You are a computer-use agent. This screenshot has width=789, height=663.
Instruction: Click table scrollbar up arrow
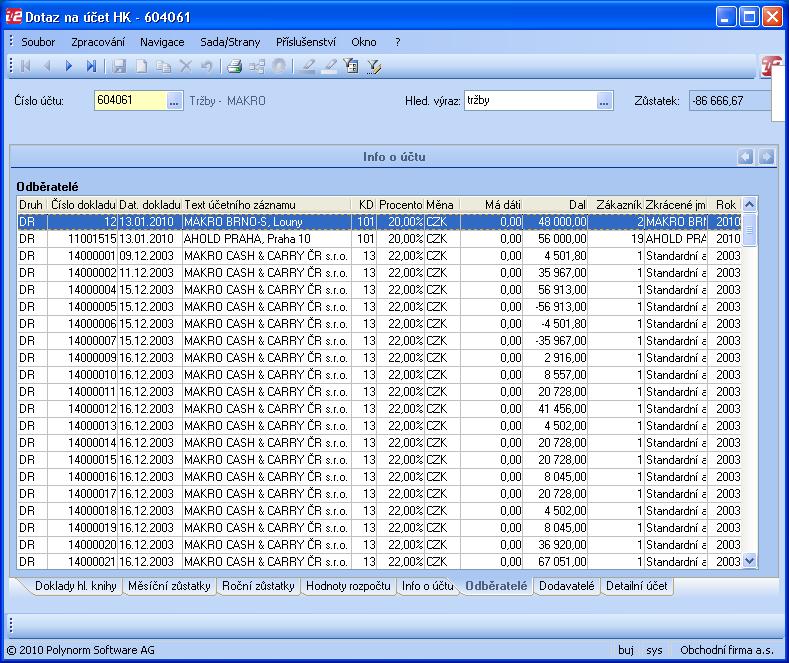point(750,205)
